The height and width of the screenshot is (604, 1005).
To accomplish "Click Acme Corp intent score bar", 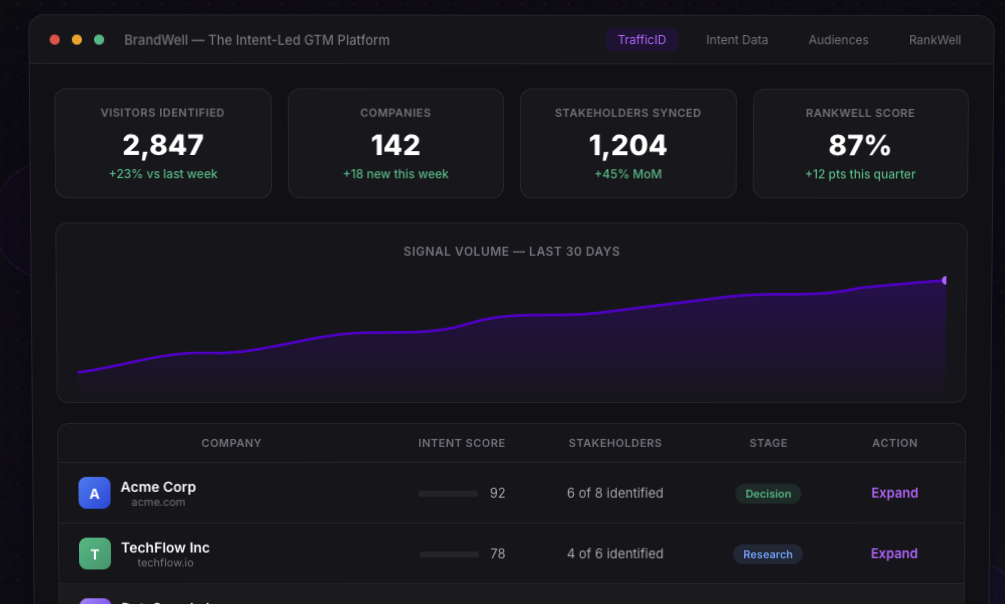I will [x=448, y=494].
